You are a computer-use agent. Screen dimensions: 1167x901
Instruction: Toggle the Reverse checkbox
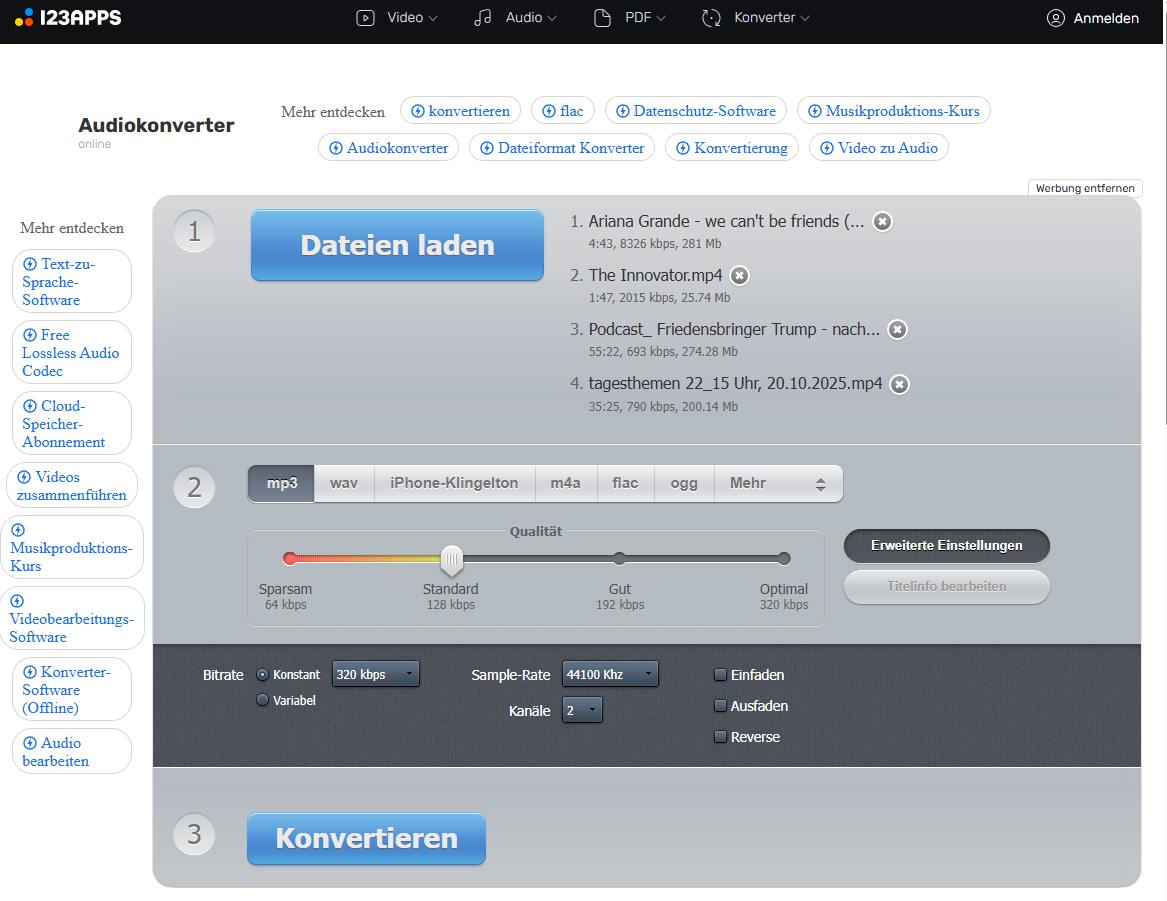(720, 737)
